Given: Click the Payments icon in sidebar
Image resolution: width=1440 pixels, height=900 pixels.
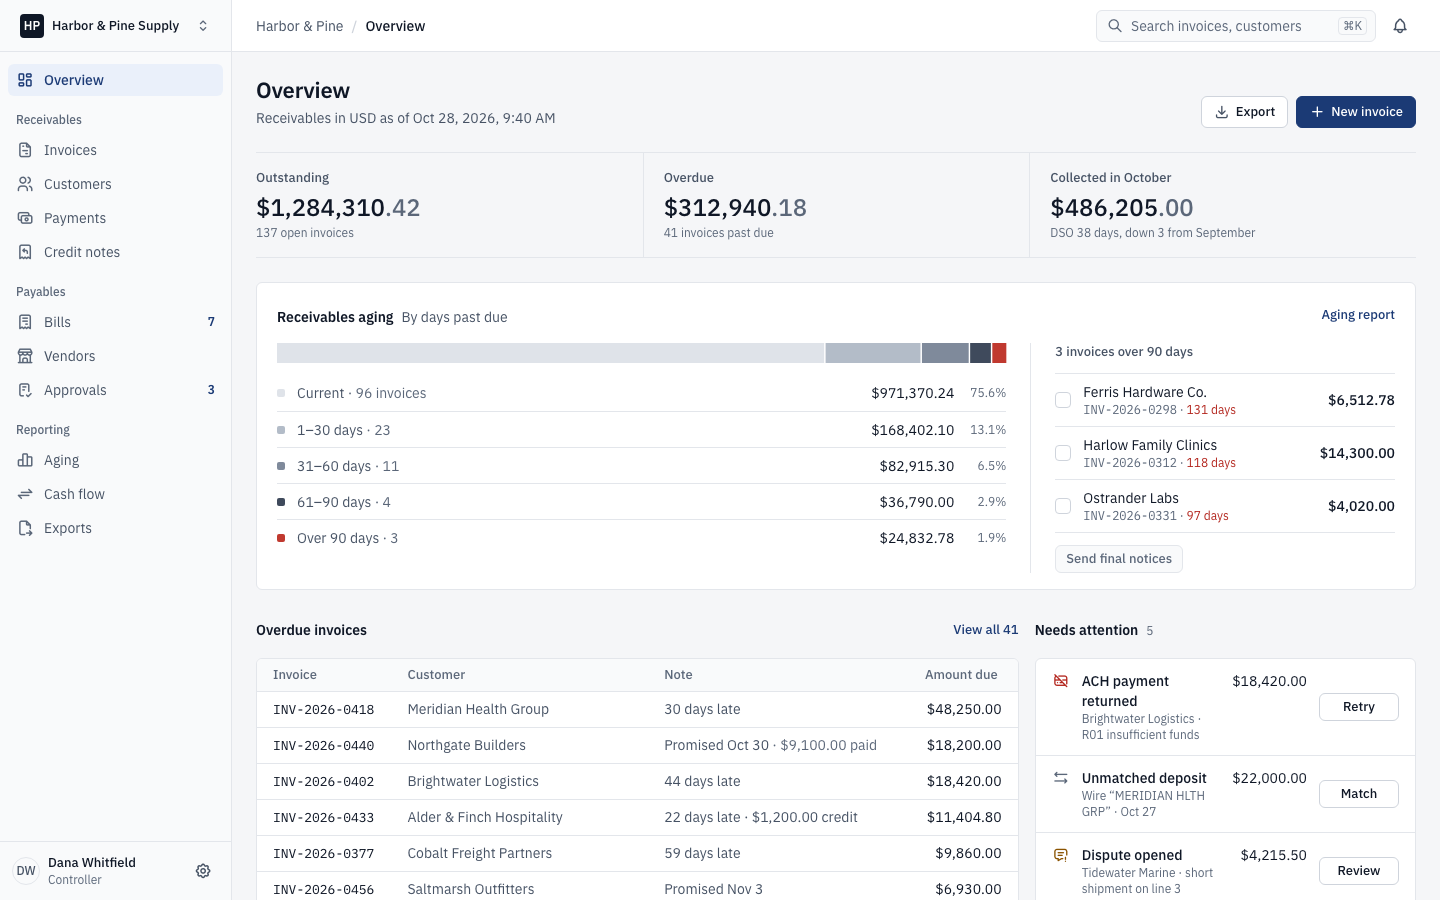Looking at the screenshot, I should (x=25, y=218).
